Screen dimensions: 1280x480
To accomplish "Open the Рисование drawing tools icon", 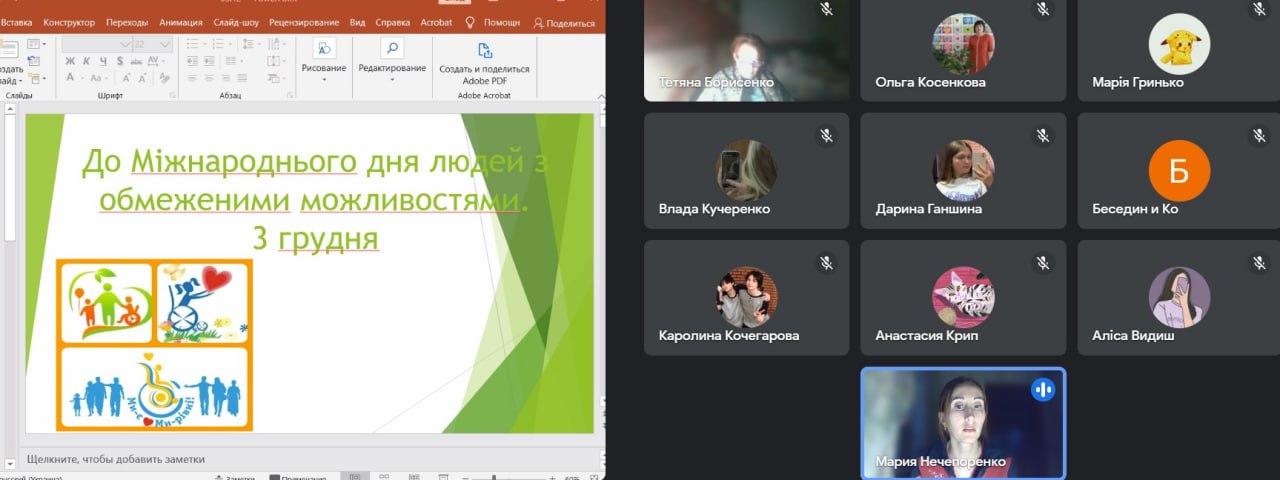I will coord(324,48).
